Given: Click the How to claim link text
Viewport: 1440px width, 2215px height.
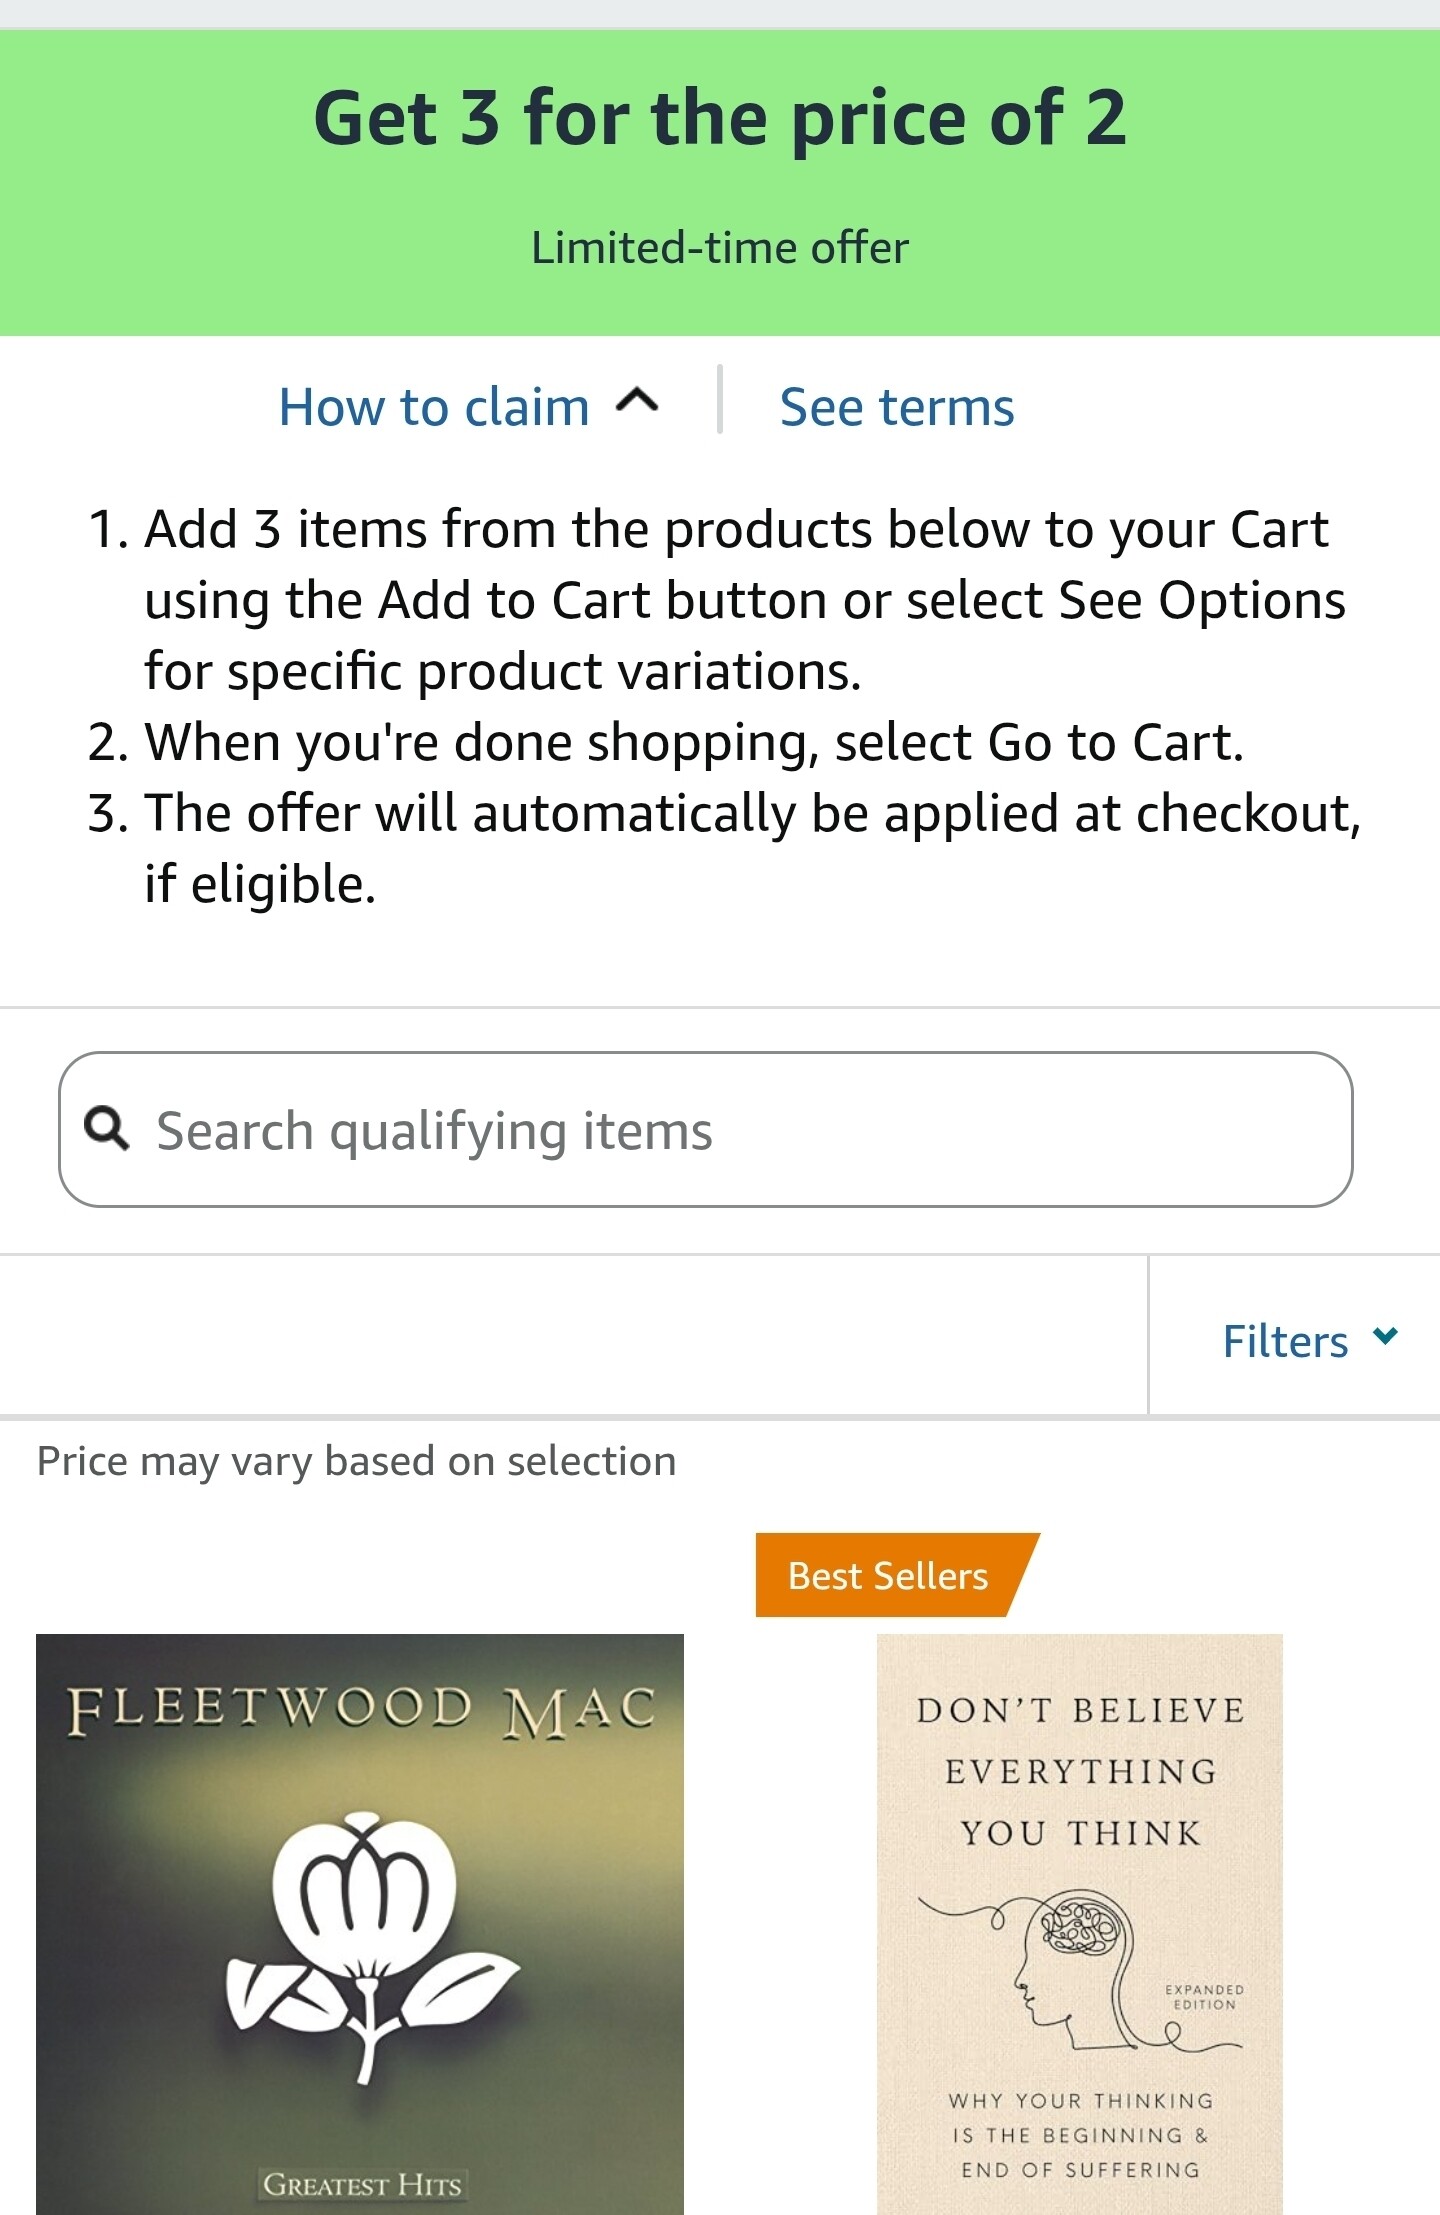Looking at the screenshot, I should 434,408.
